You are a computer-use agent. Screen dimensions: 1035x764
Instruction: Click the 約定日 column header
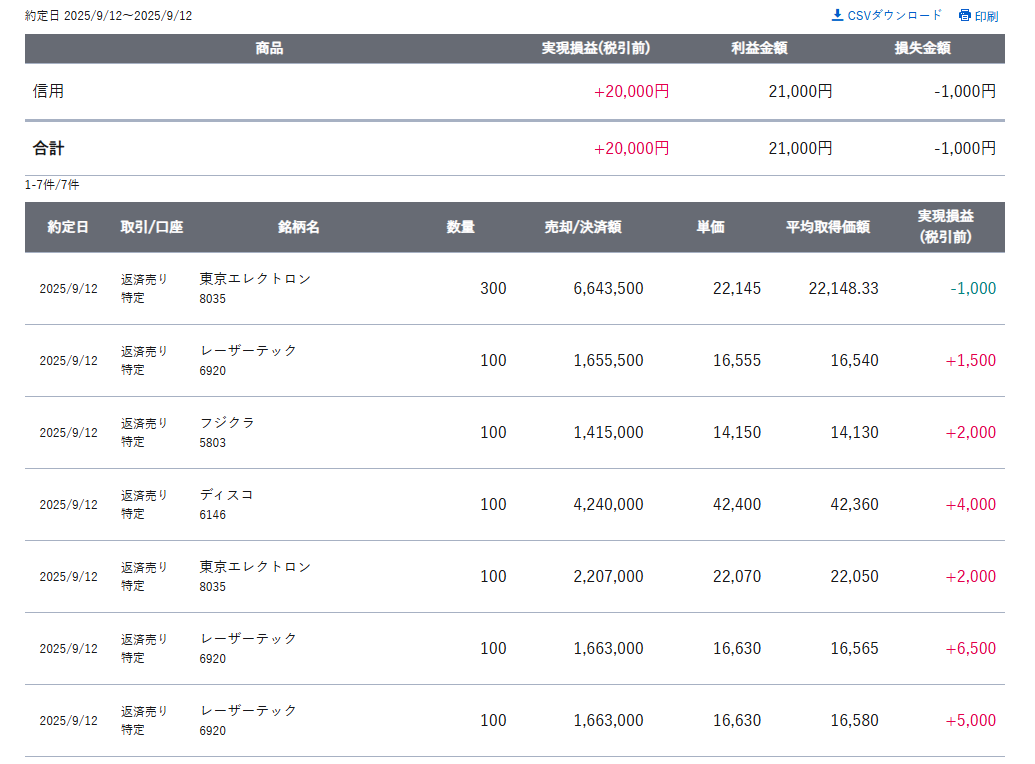[x=68, y=227]
